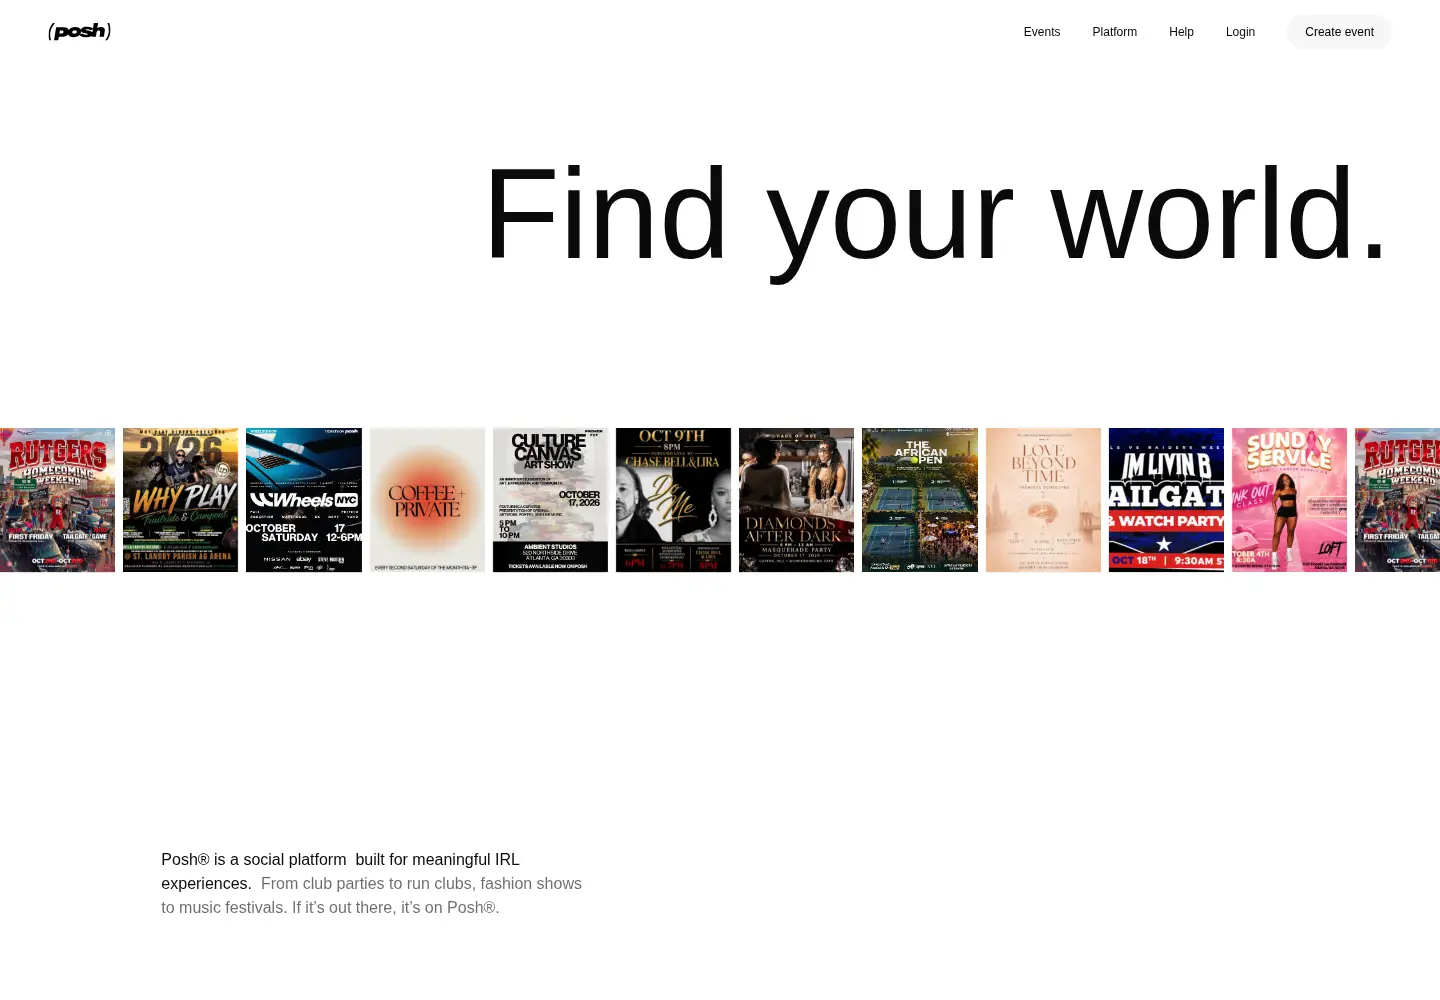Open the Events menu item
The image size is (1440, 1000).
[x=1041, y=32]
